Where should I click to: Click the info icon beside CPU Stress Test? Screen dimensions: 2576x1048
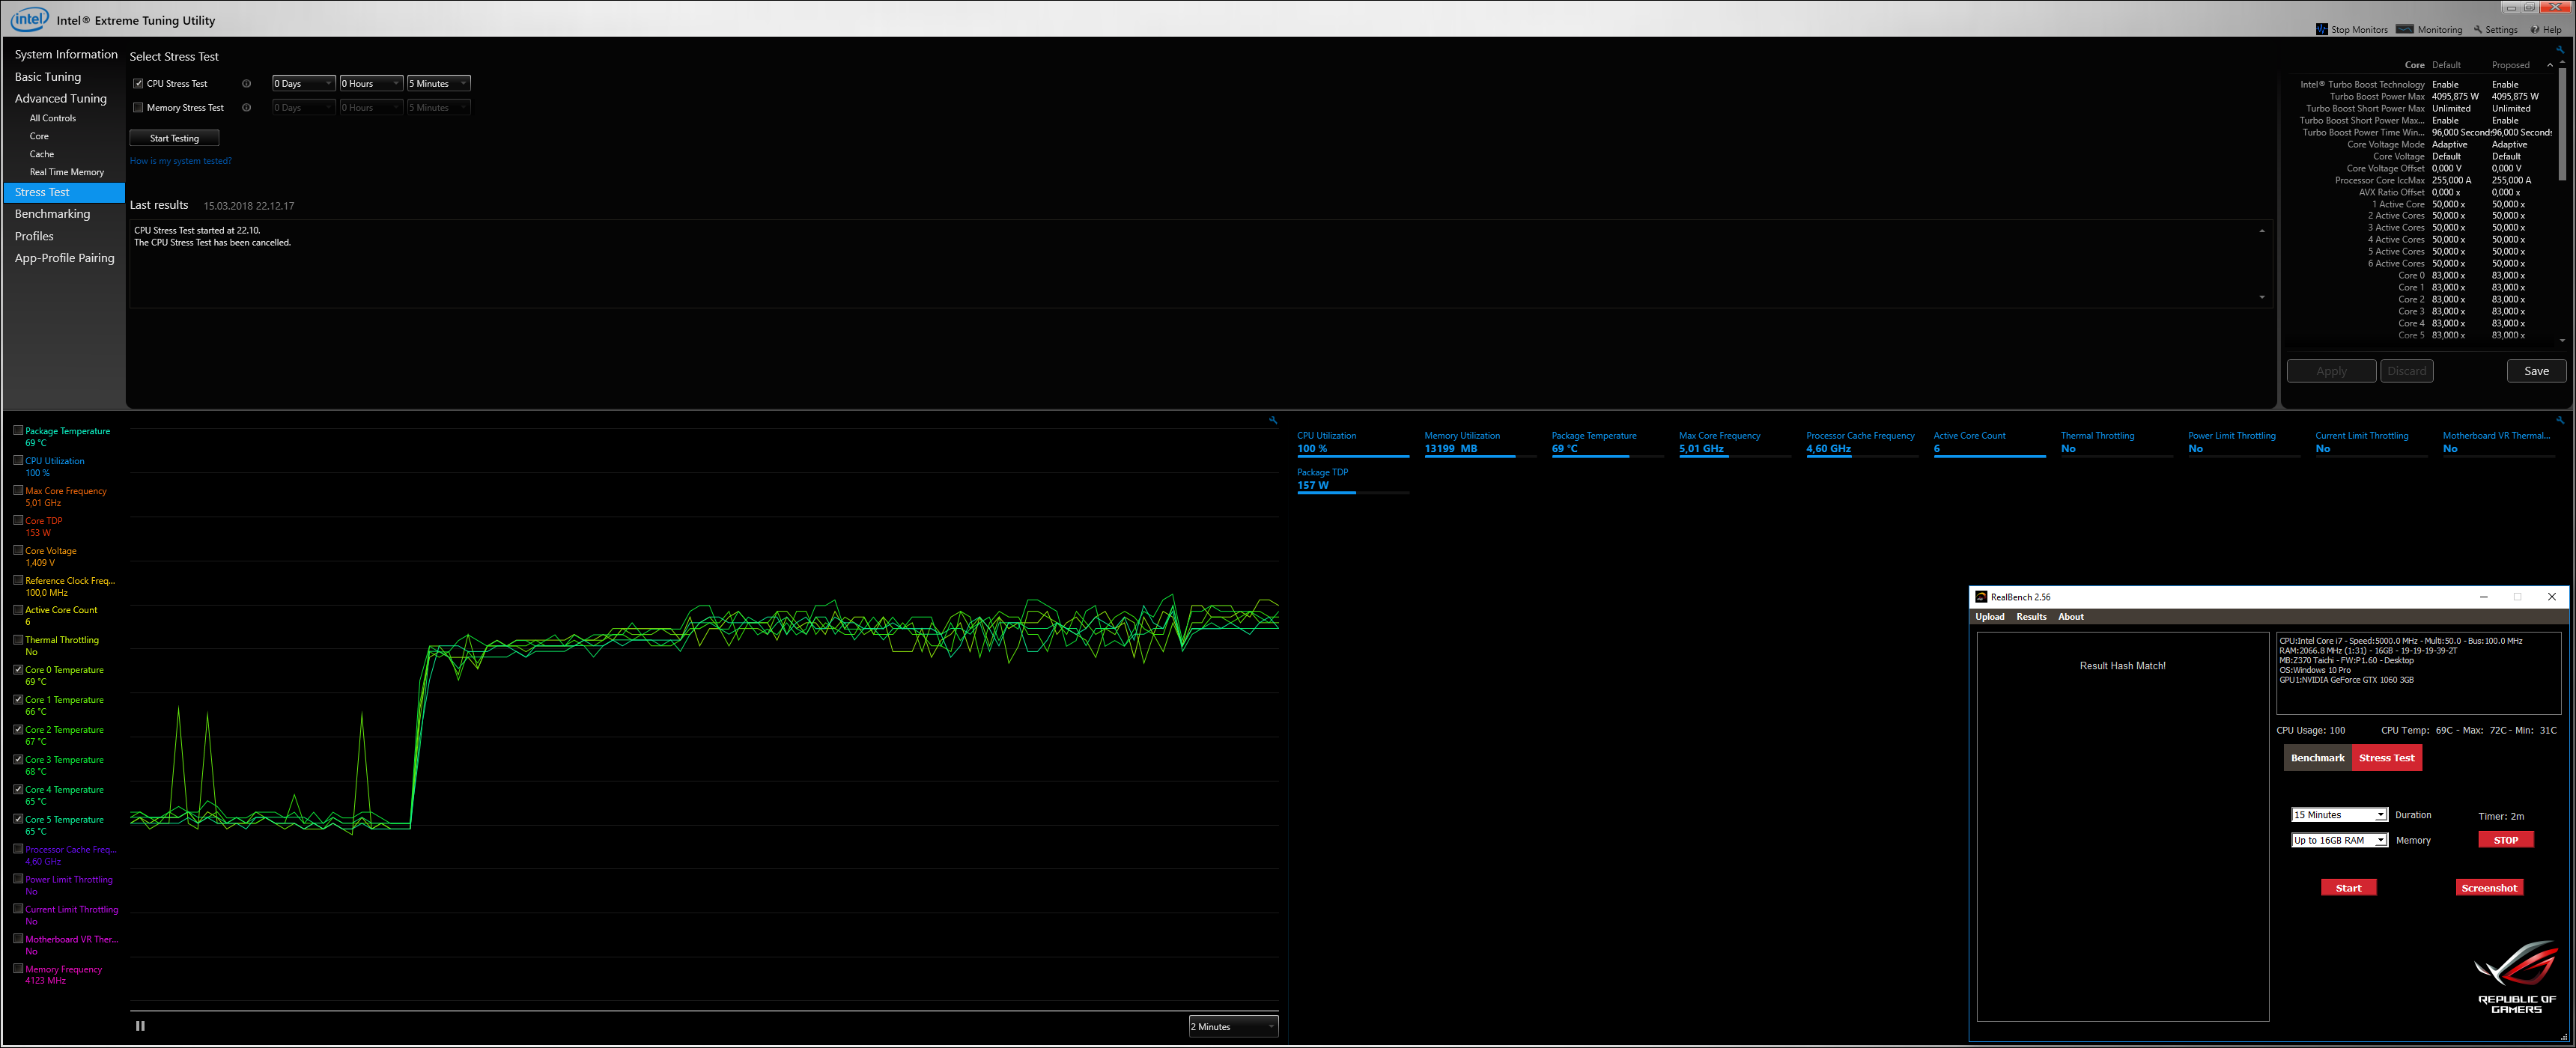pos(246,83)
